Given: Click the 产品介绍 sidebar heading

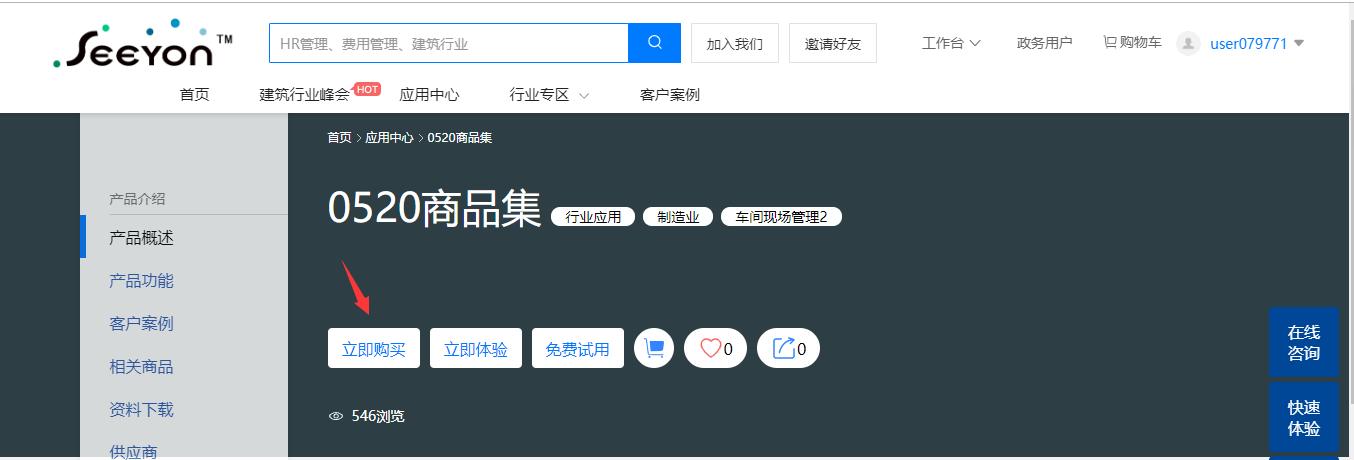Looking at the screenshot, I should (x=137, y=199).
